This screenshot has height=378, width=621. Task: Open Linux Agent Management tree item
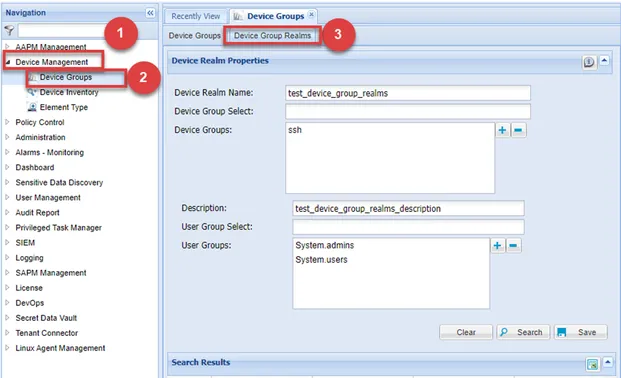[x=60, y=348]
